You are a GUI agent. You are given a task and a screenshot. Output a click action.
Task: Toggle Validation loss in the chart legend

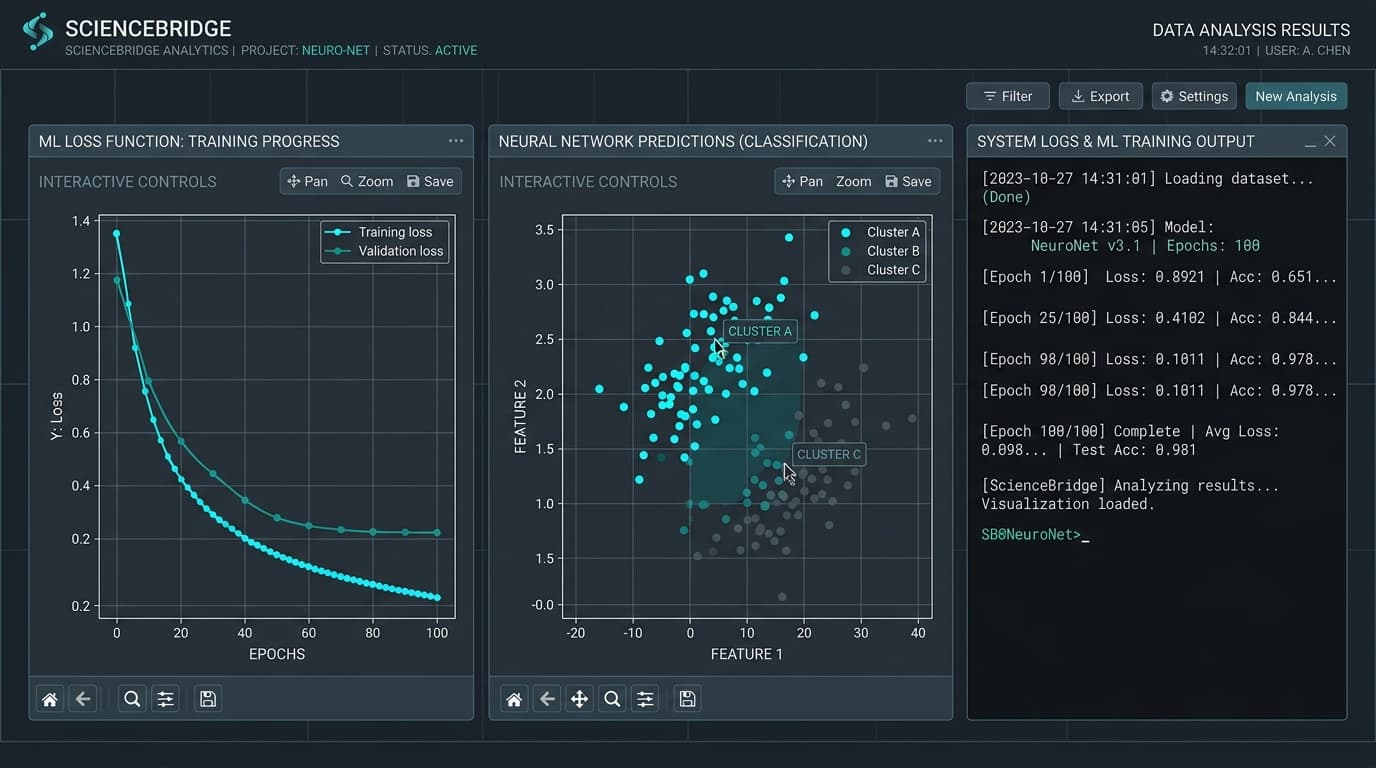point(385,251)
